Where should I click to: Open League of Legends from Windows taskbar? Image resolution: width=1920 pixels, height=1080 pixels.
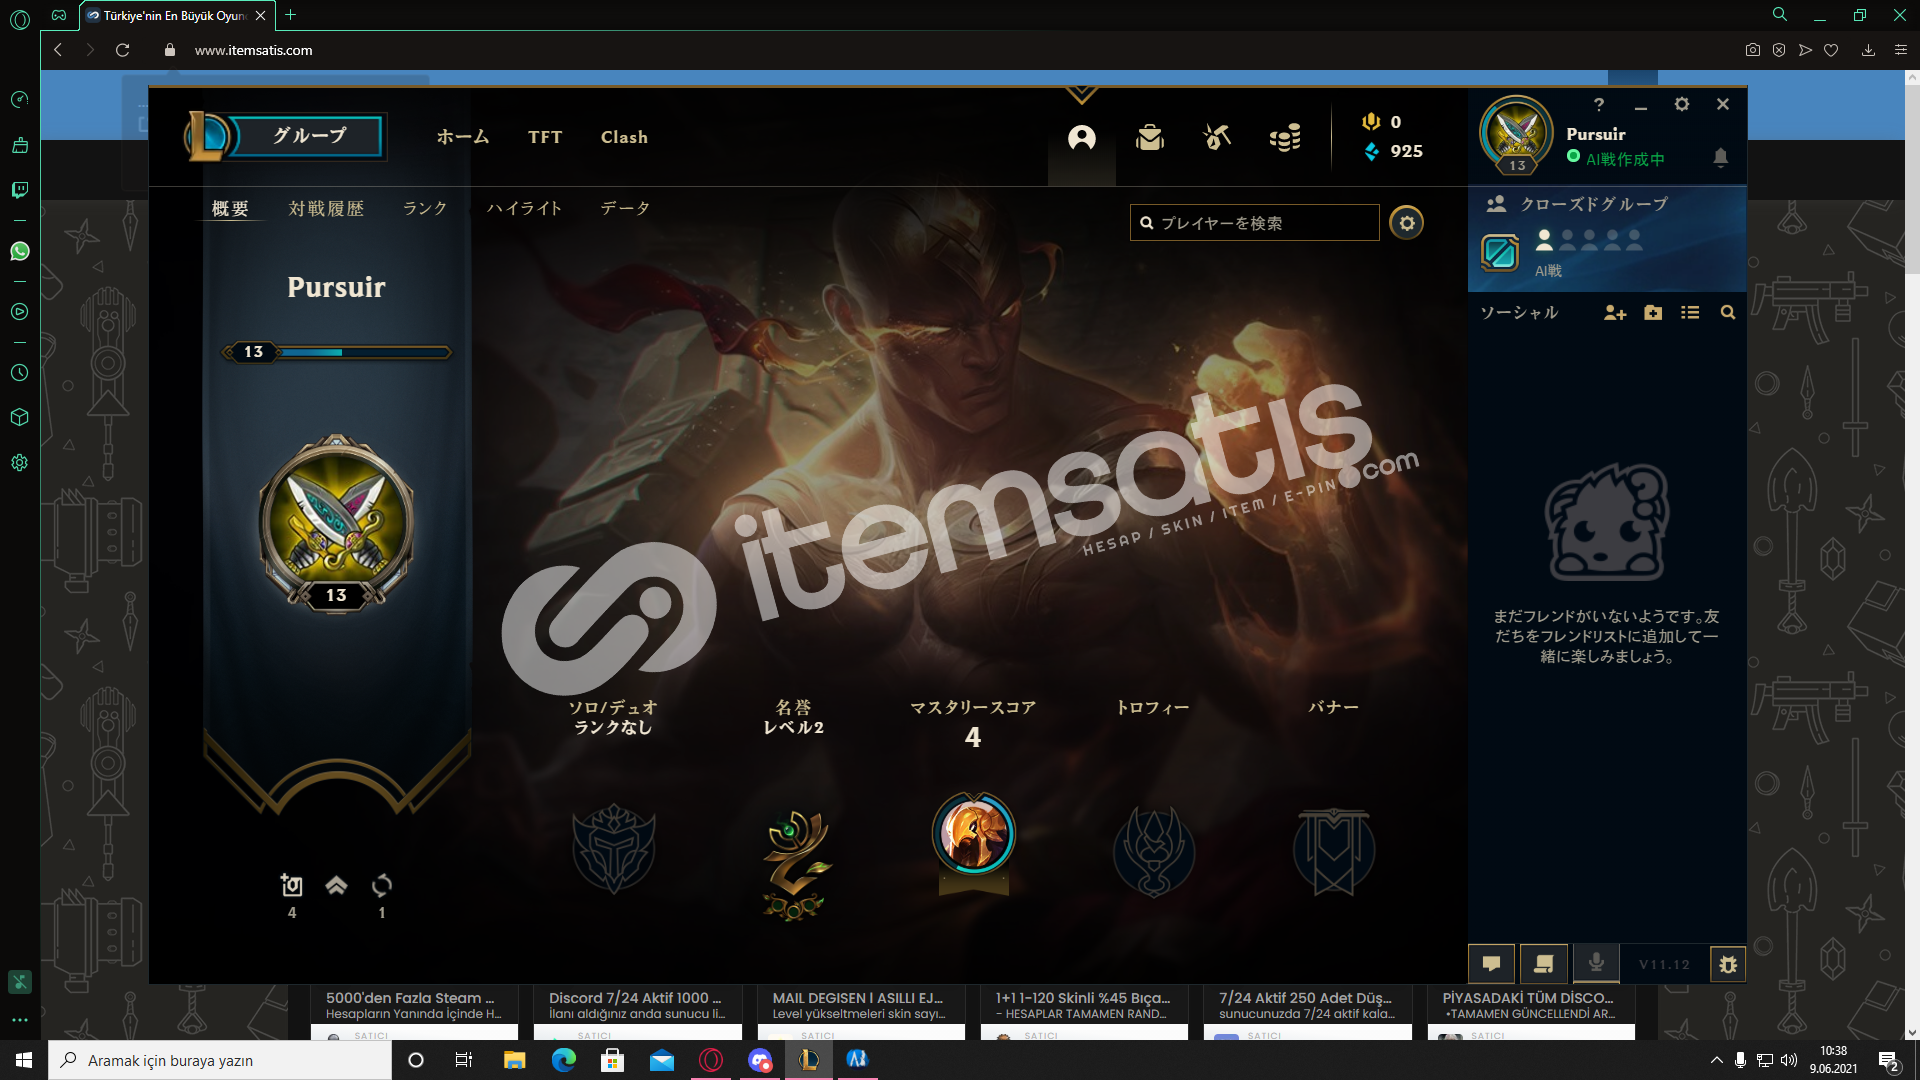click(808, 1060)
